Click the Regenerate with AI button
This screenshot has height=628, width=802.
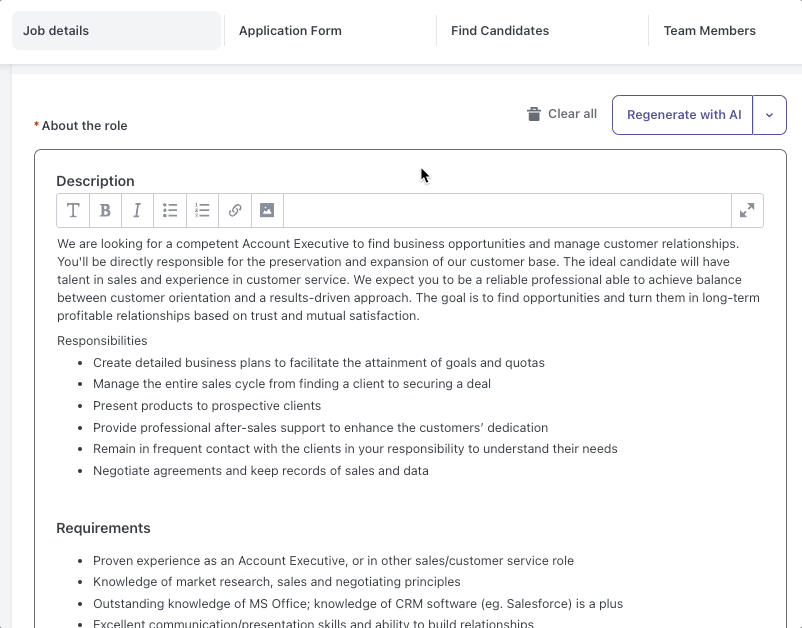click(x=683, y=115)
